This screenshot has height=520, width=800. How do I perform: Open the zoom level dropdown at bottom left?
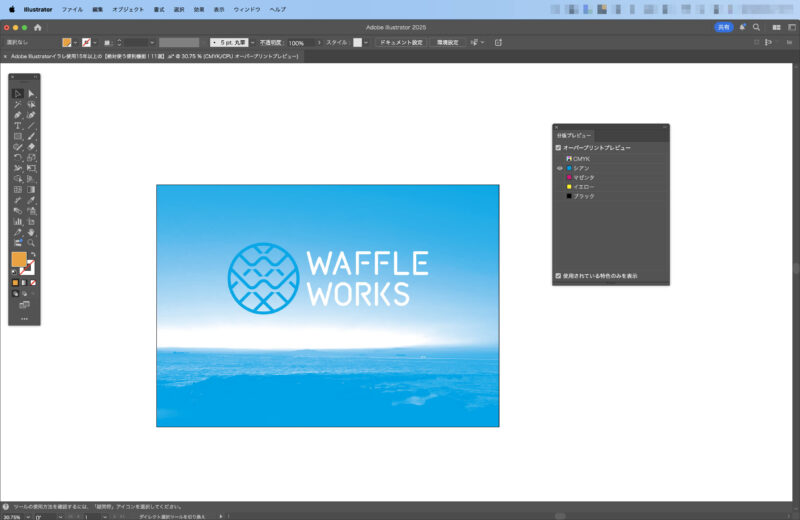[28, 516]
